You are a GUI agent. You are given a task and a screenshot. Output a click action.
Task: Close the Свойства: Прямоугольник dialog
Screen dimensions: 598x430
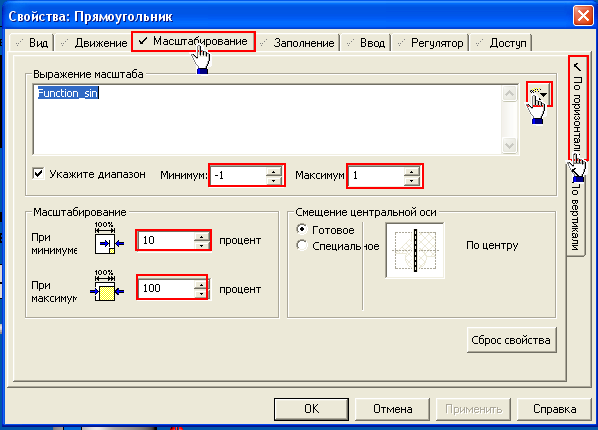click(583, 16)
